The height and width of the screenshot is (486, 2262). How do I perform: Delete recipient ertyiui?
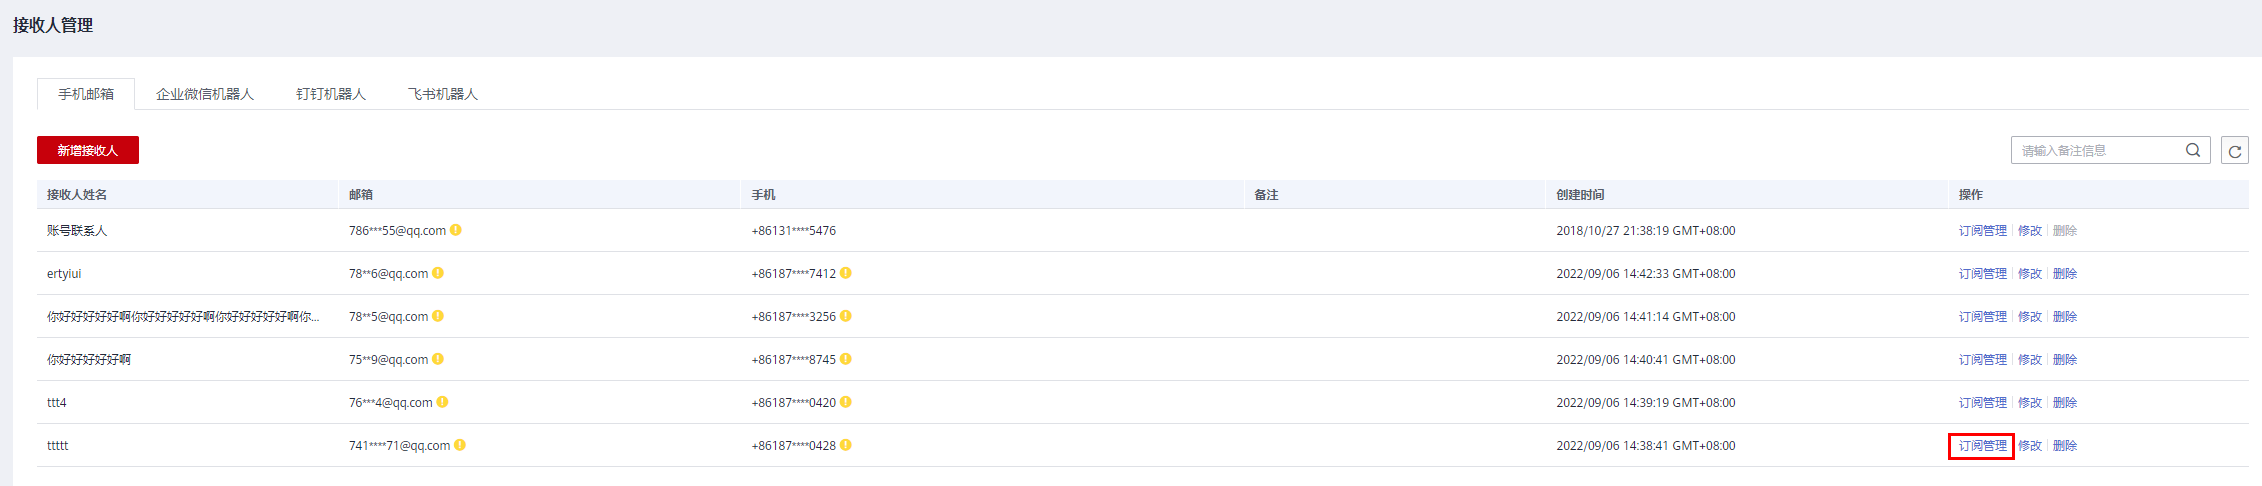pos(2065,274)
